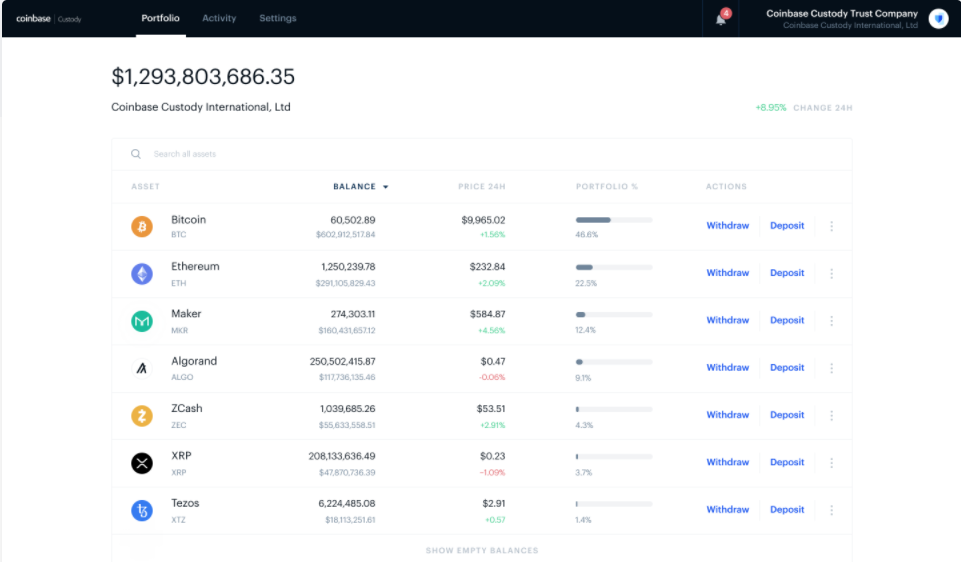Click the Coinbase Custody logo
Viewport: 961px width, 562px height.
coord(48,19)
